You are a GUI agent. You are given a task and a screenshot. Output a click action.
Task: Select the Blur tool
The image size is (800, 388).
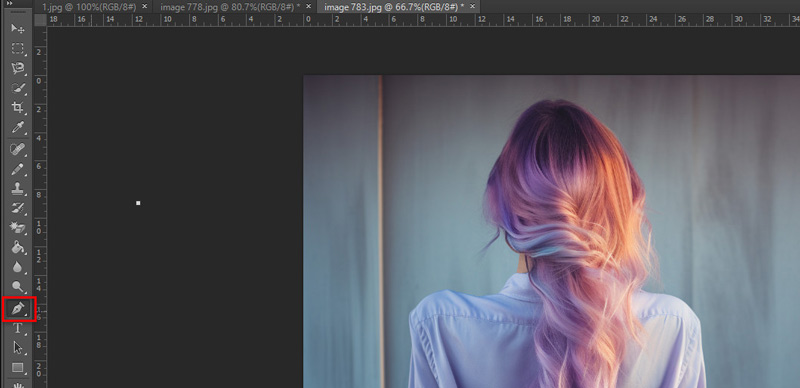tap(18, 267)
